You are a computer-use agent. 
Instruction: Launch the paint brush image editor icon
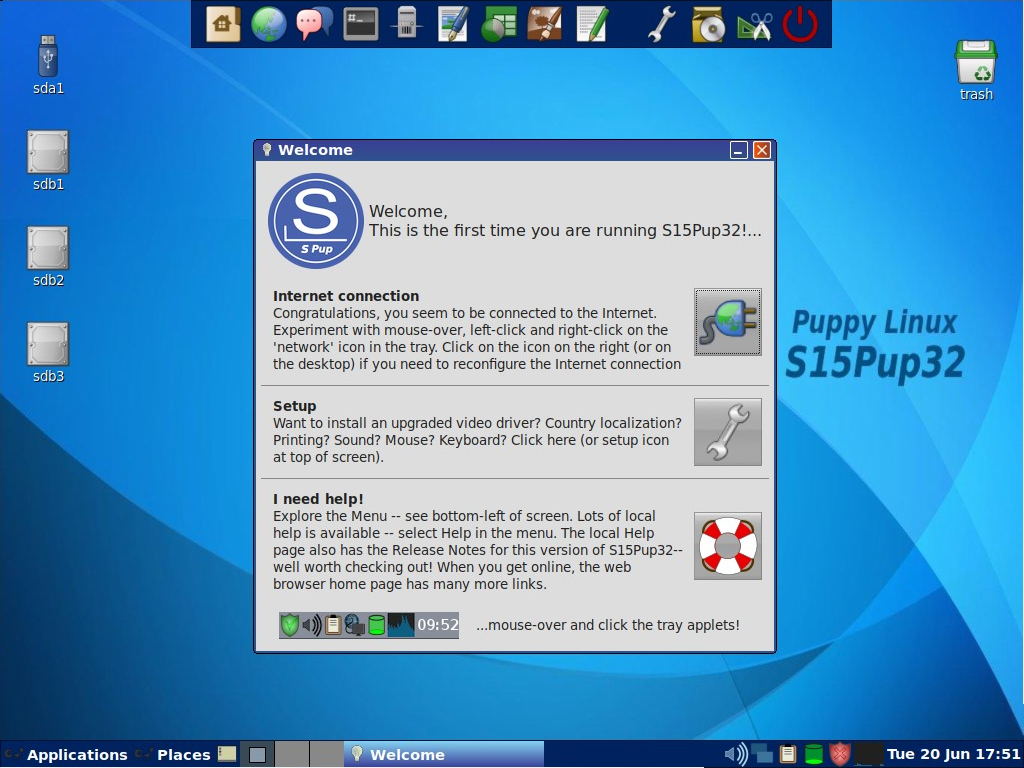(545, 24)
